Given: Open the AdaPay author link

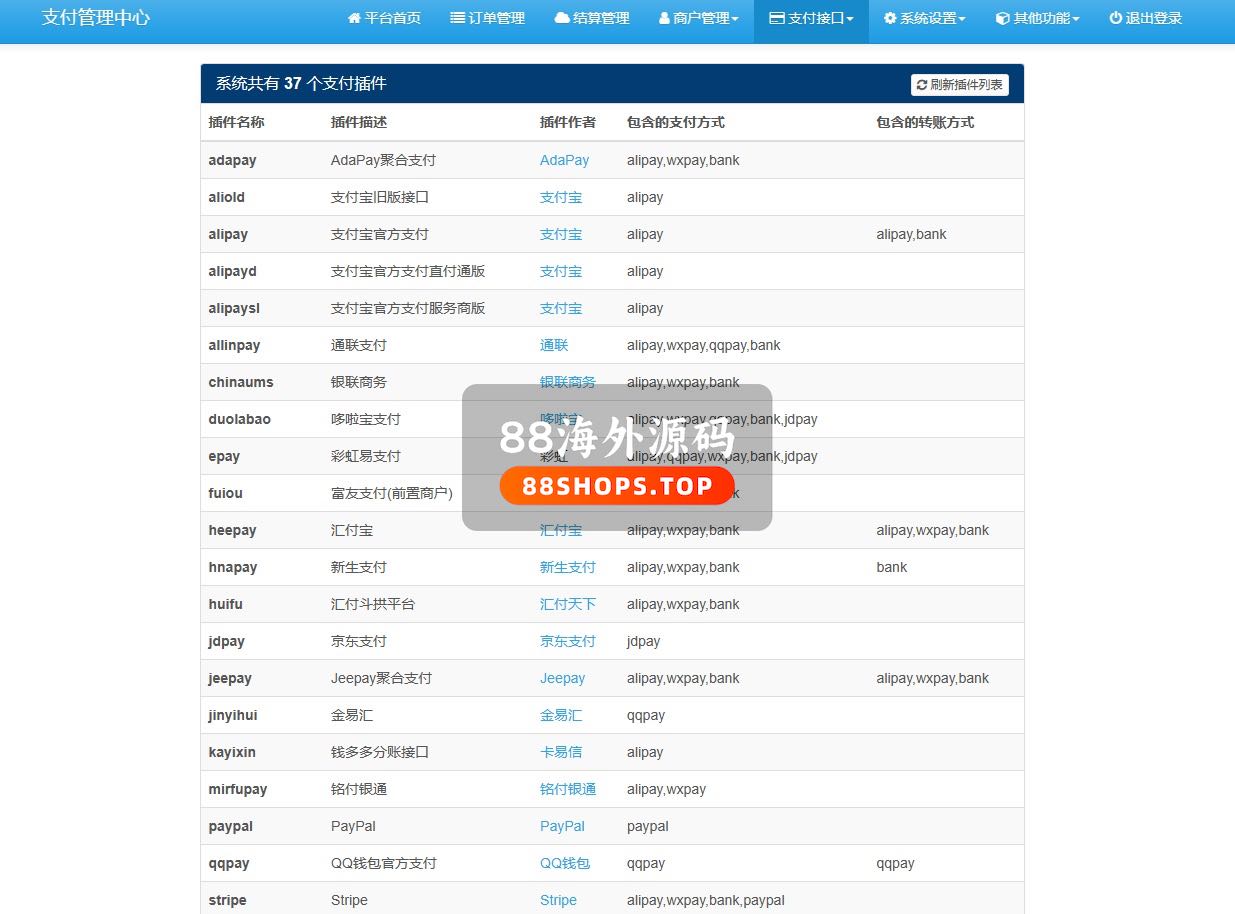Looking at the screenshot, I should pyautogui.click(x=564, y=160).
